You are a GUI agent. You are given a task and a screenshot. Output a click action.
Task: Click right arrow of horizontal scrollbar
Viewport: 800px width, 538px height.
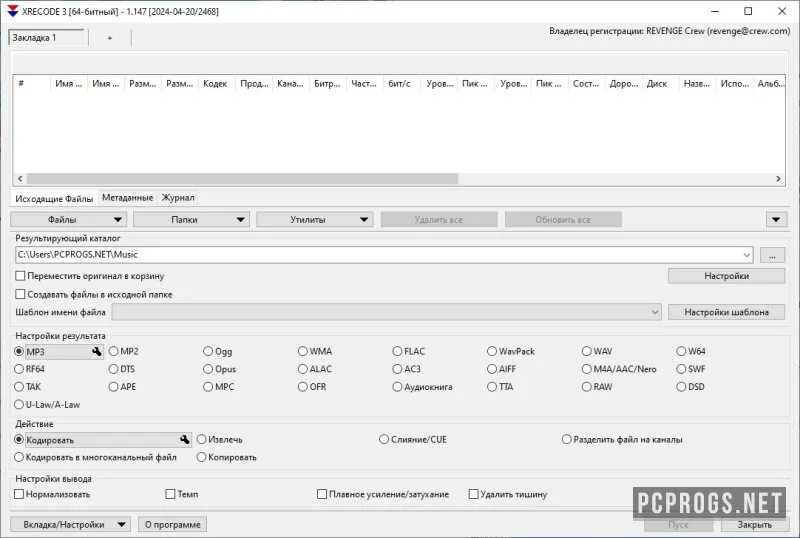point(778,179)
